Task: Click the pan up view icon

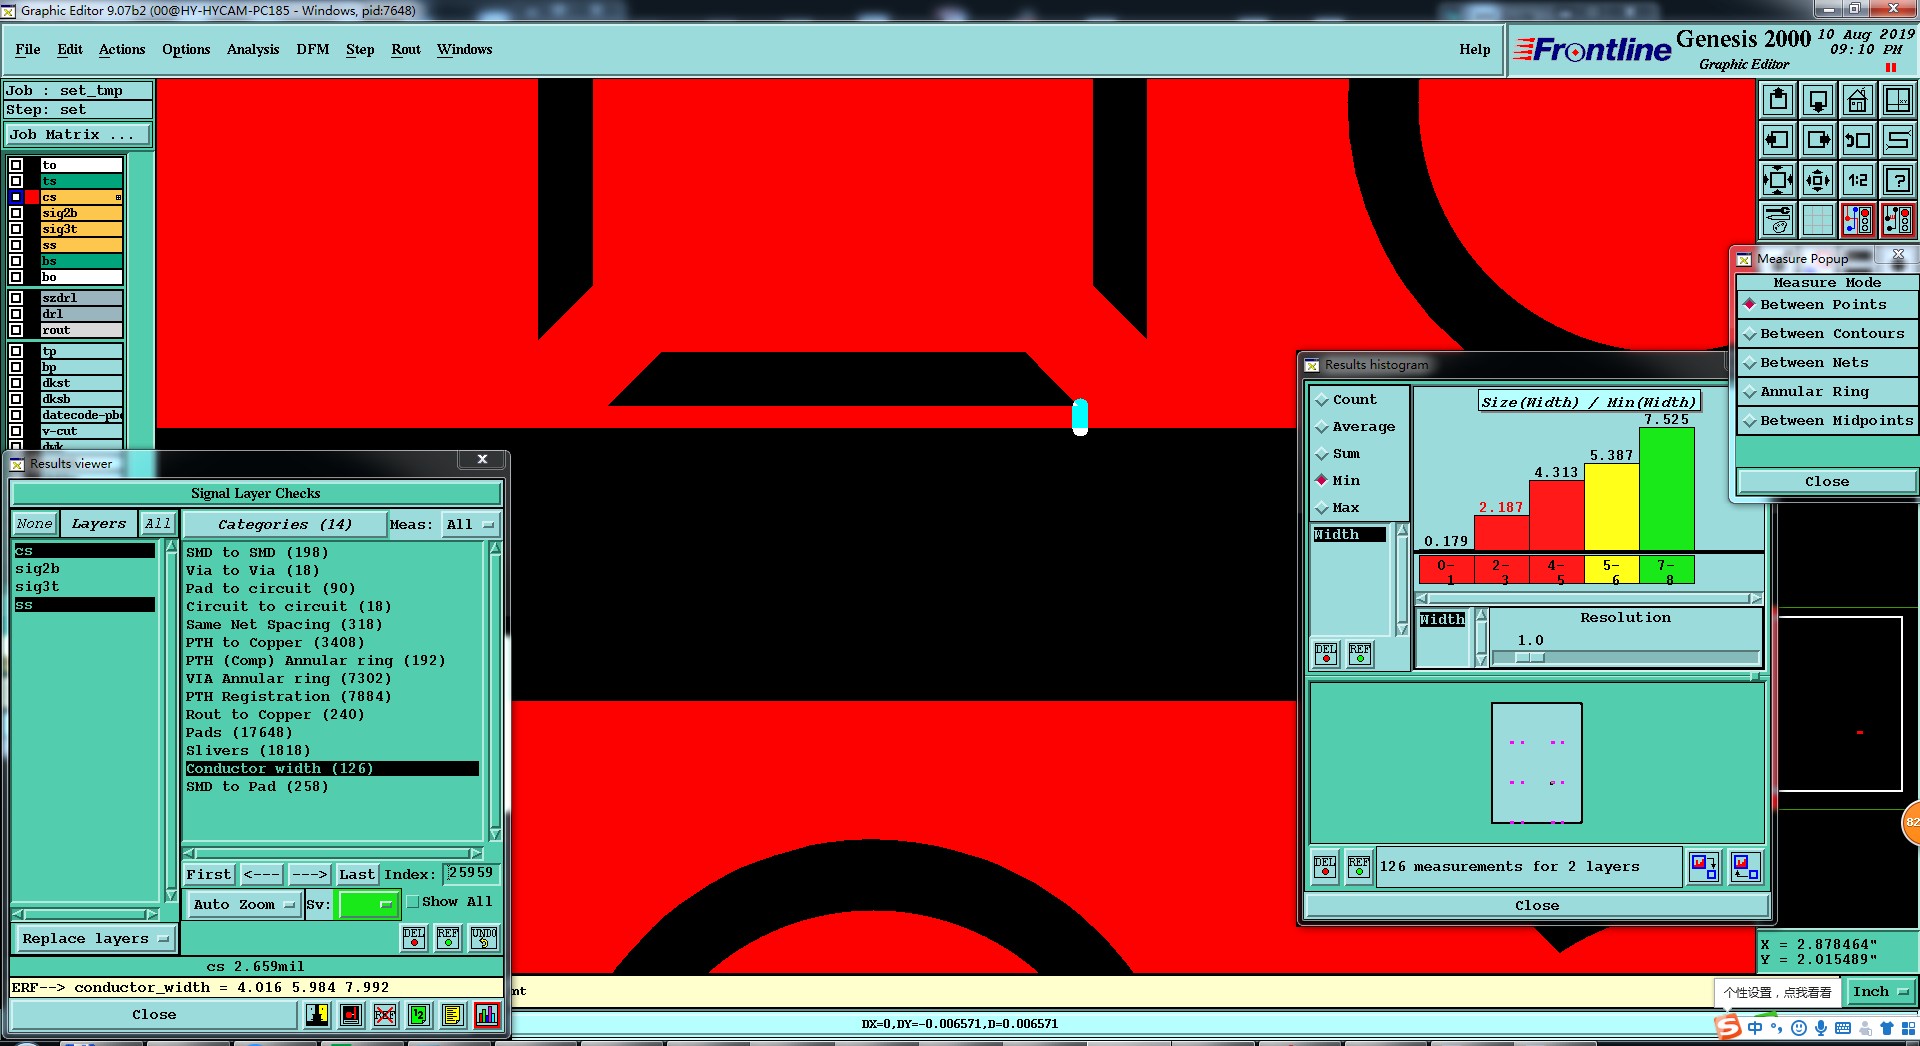Action: pos(1778,100)
